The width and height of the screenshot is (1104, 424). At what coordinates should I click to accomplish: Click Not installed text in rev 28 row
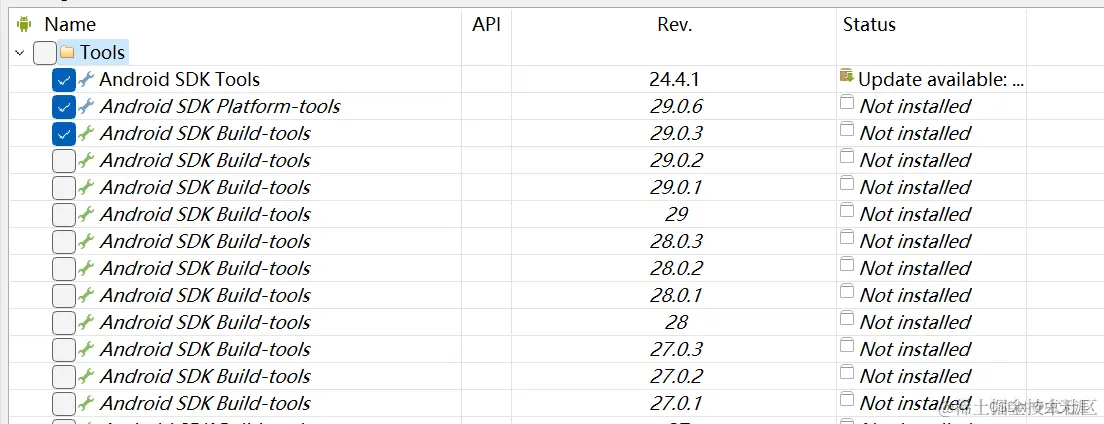(x=915, y=323)
